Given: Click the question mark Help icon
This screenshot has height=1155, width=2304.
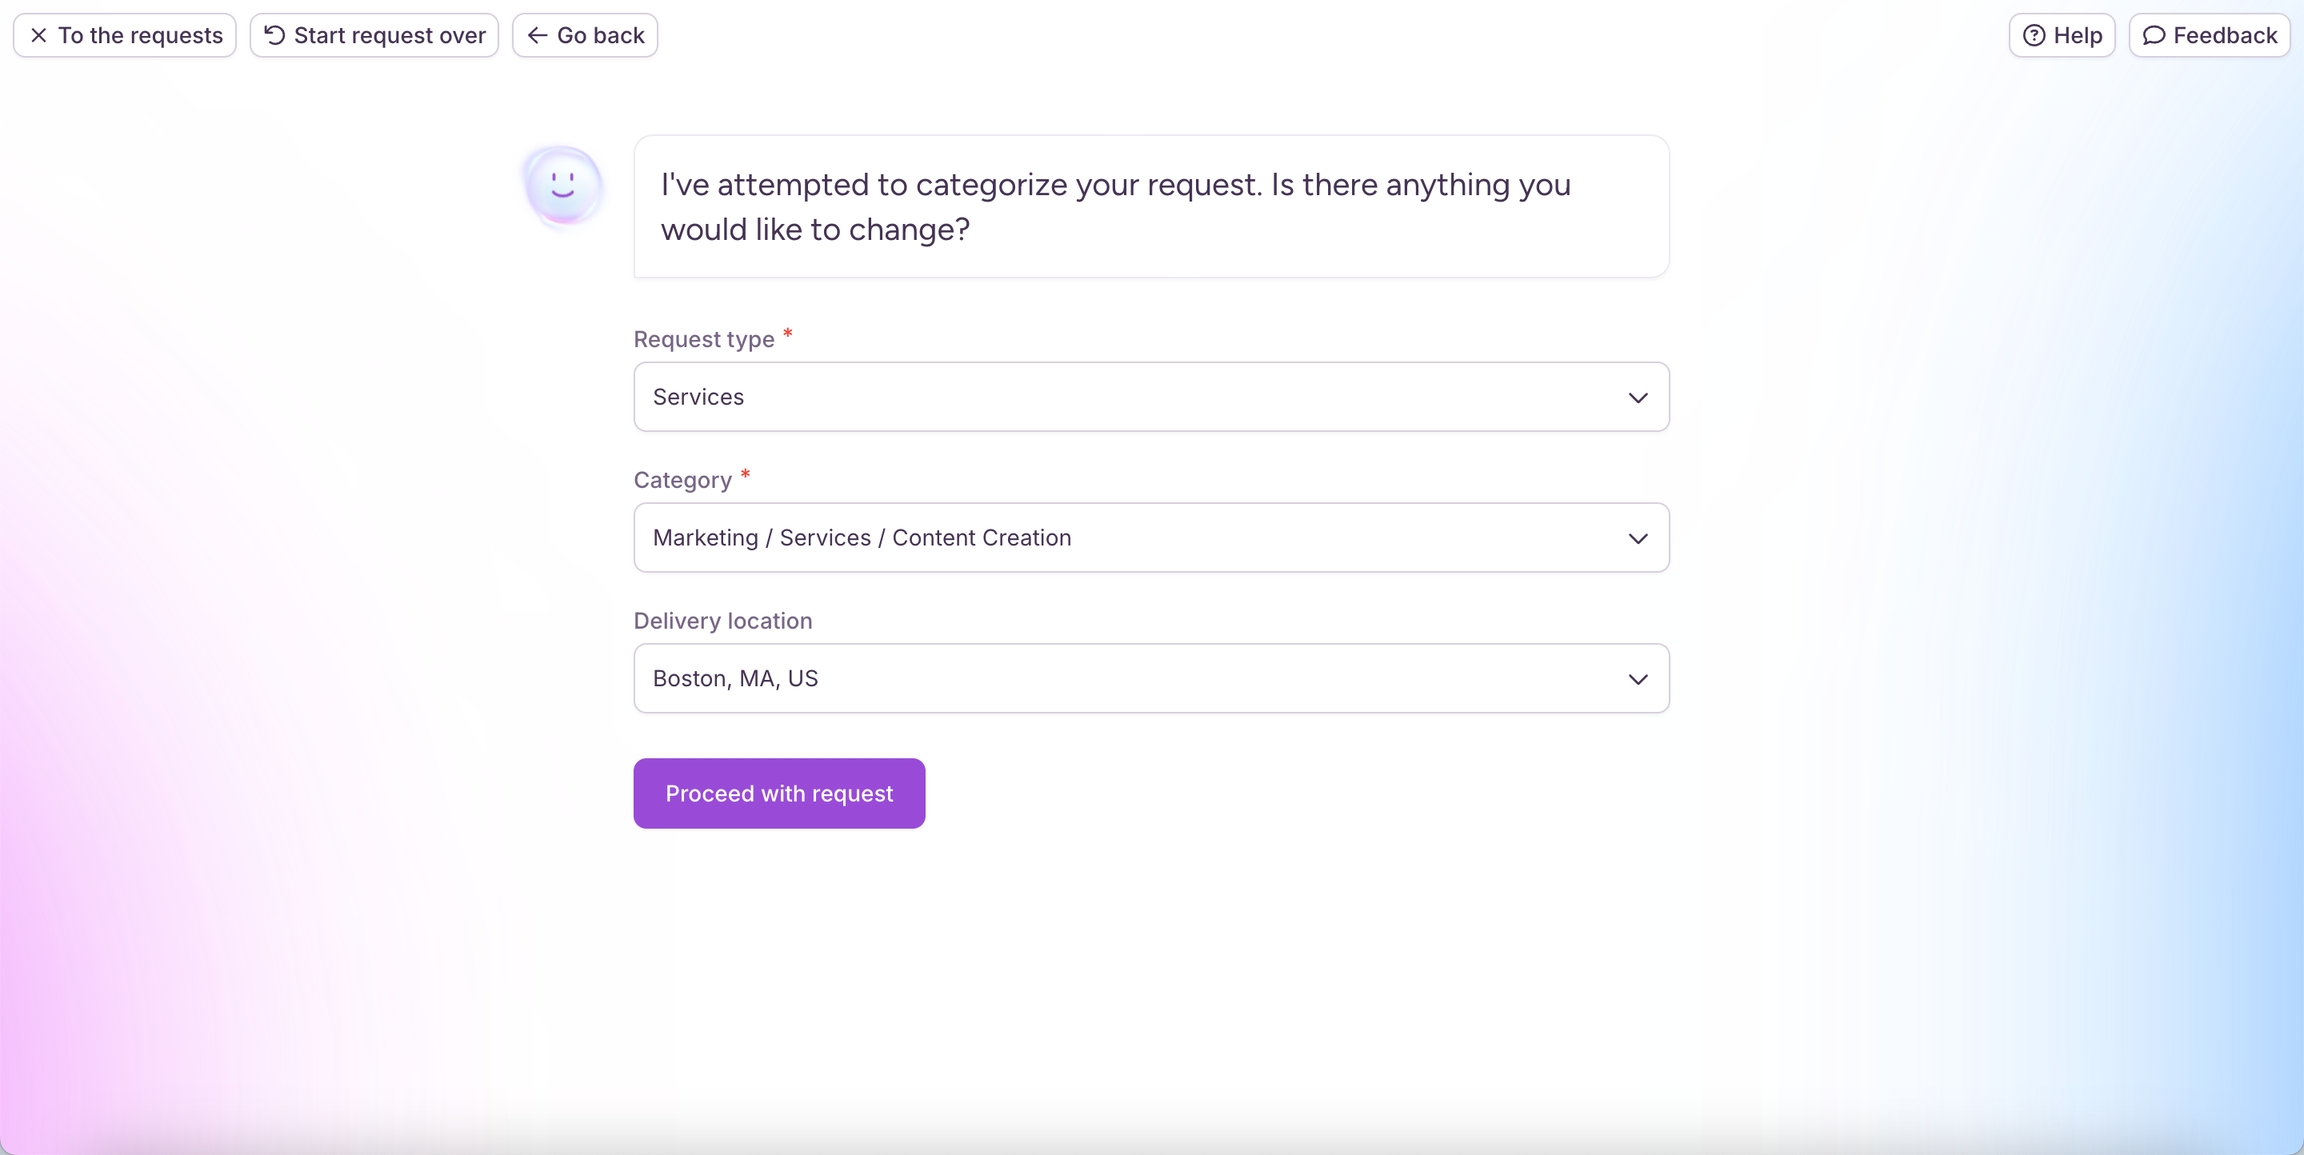Looking at the screenshot, I should (2034, 36).
